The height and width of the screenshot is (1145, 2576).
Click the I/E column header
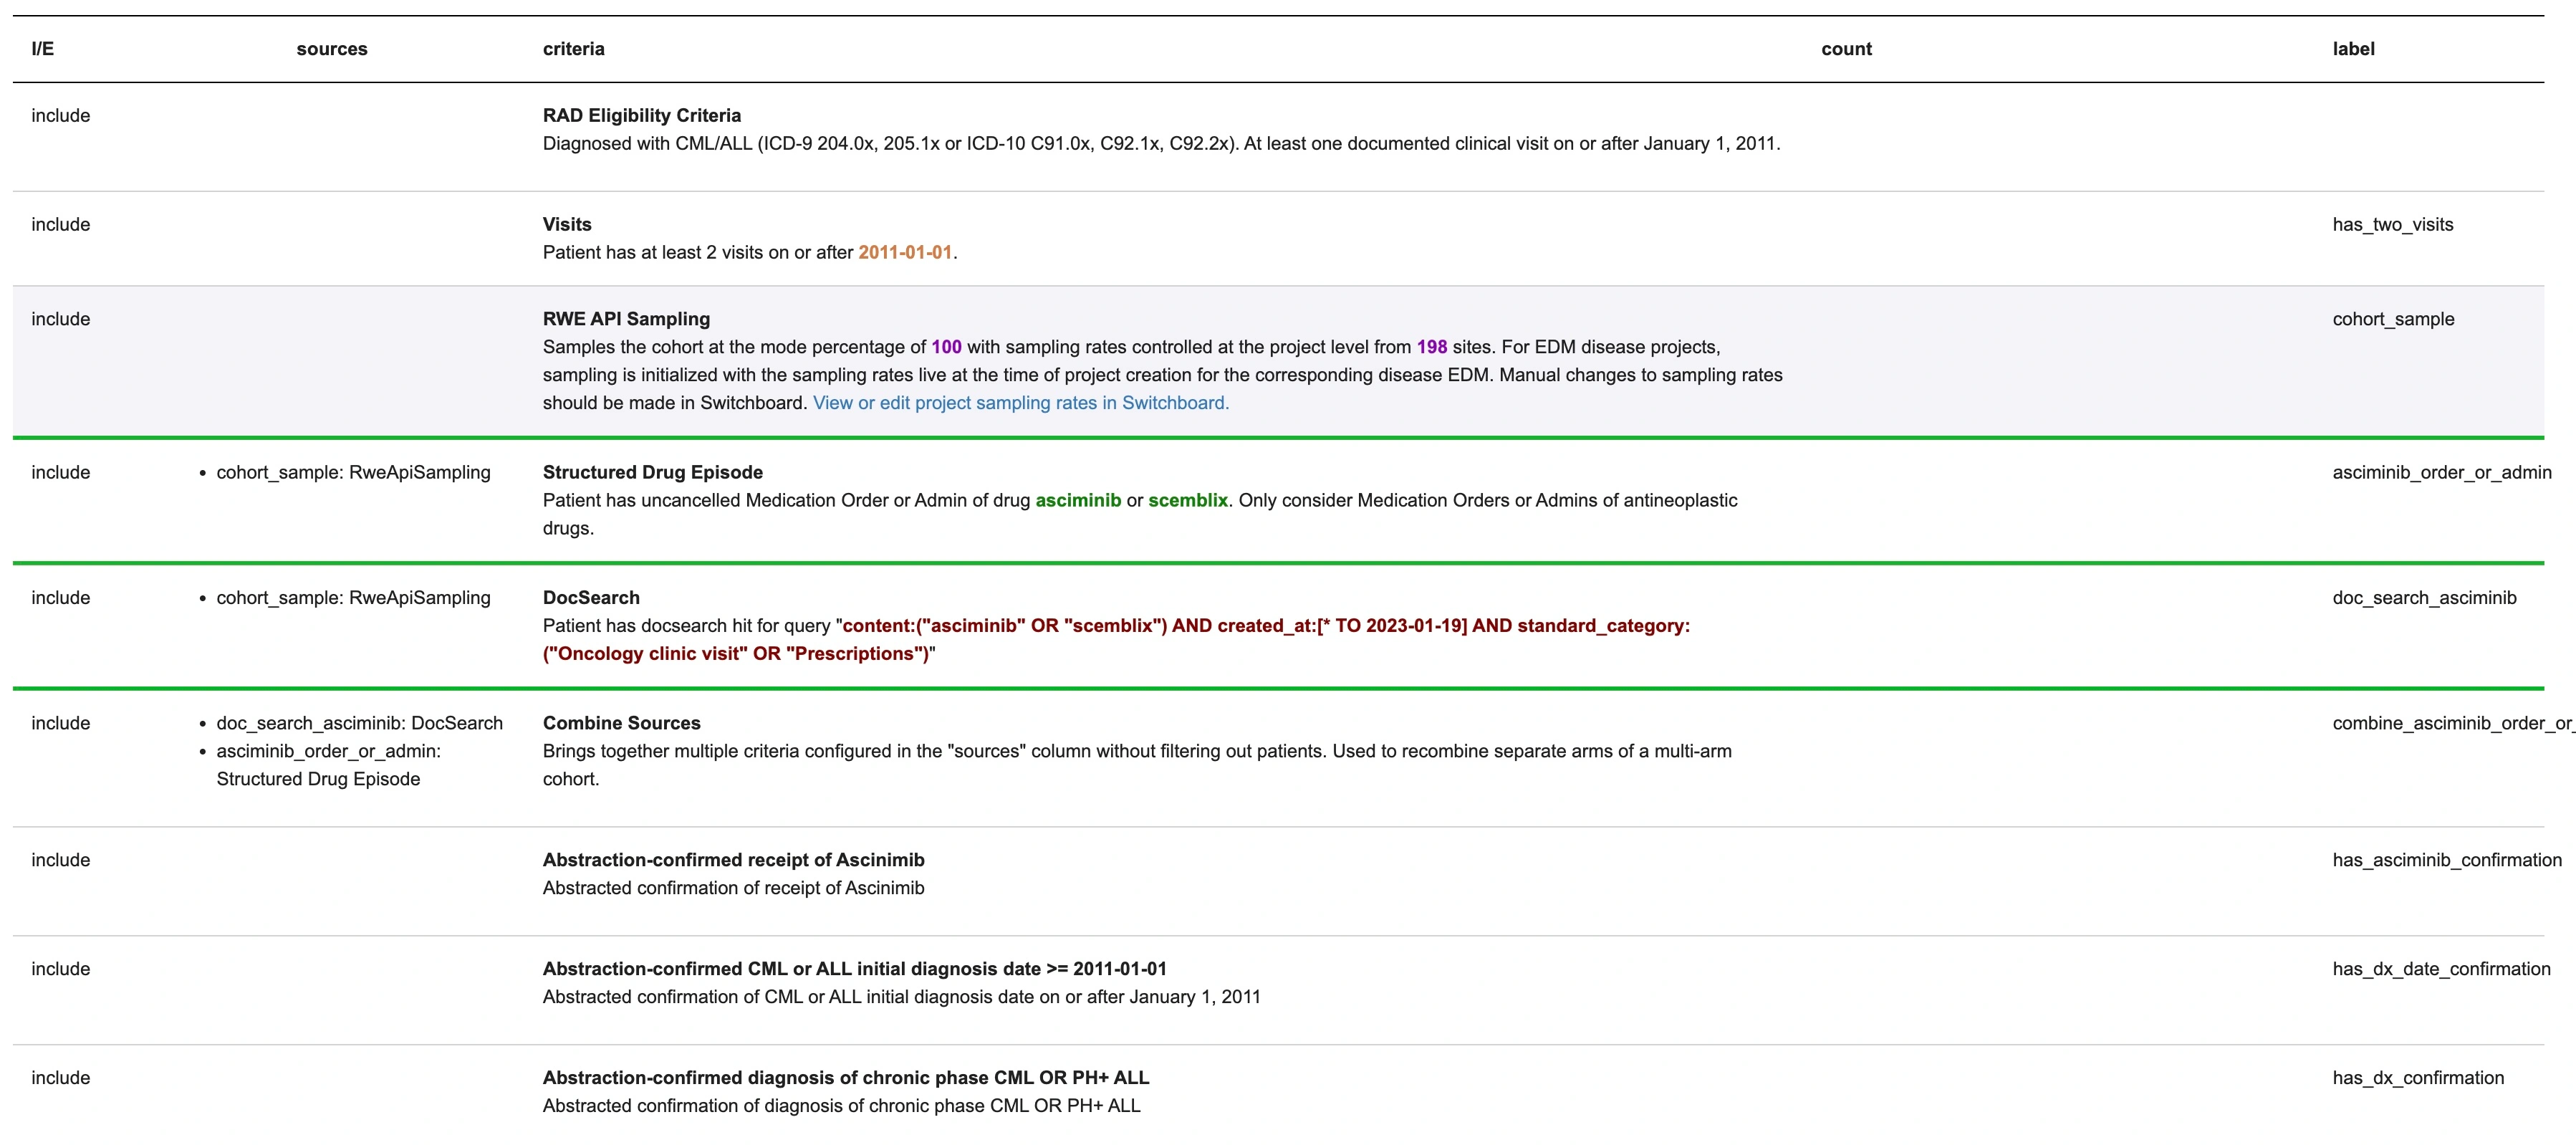click(x=42, y=49)
